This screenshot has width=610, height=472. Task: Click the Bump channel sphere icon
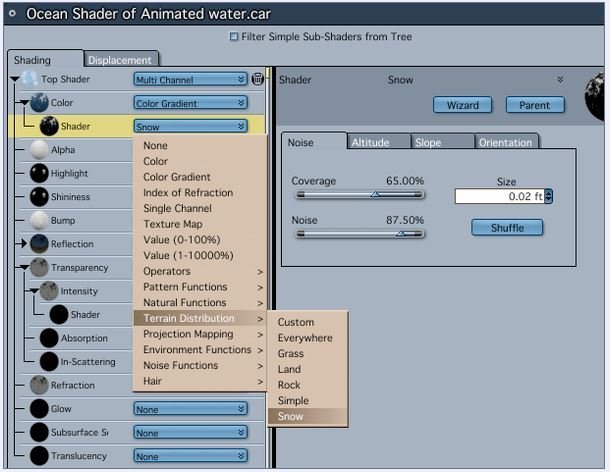tap(39, 220)
